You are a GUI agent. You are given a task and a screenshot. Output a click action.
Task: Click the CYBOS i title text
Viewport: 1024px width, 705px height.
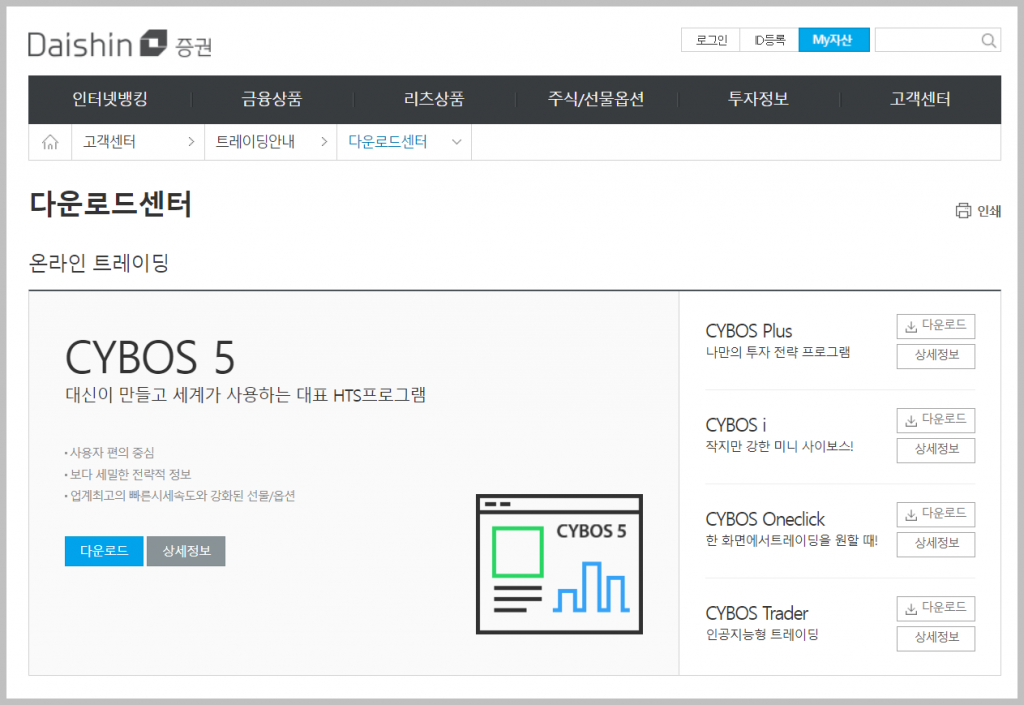[x=736, y=425]
